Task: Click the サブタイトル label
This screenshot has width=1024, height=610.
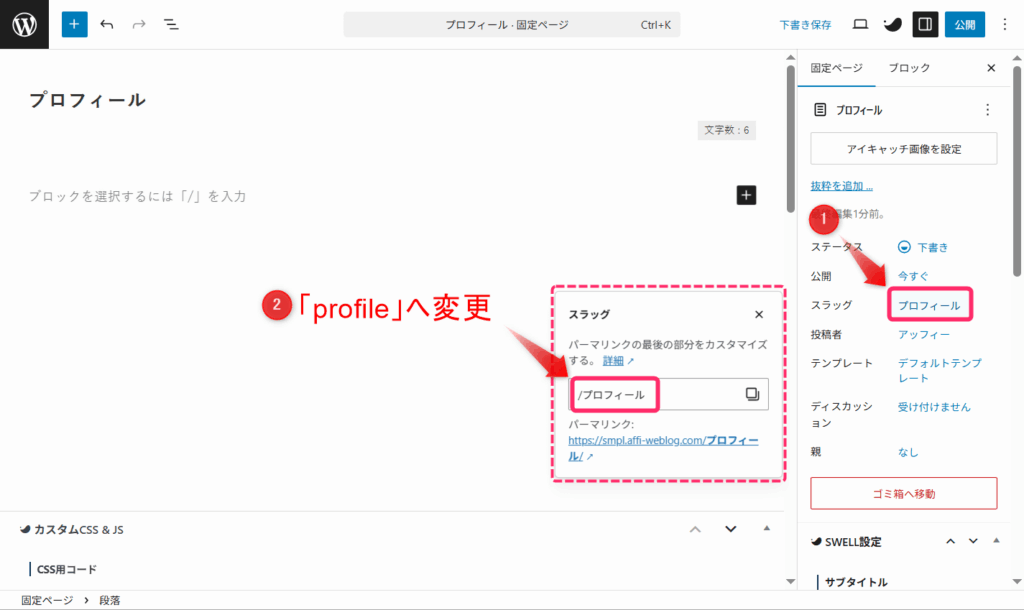Action: point(856,582)
